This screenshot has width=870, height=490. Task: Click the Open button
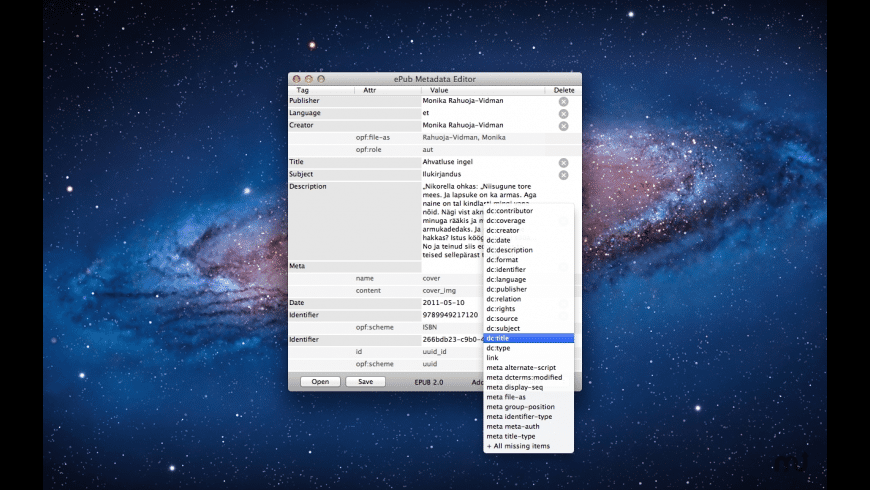coord(320,382)
